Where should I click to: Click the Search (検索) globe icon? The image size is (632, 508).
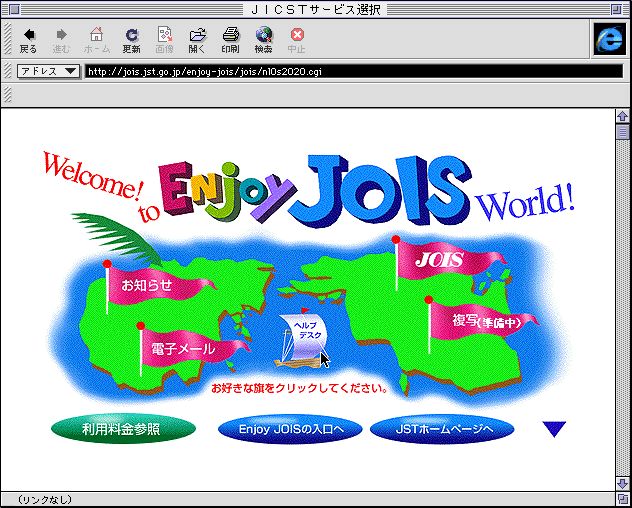tap(263, 35)
